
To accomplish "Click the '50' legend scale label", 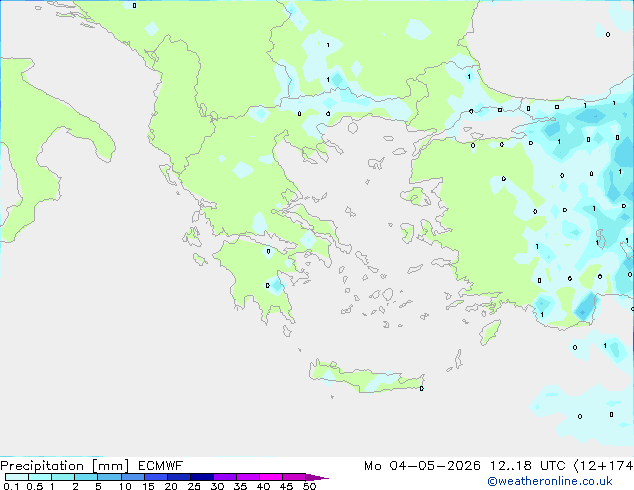I will coord(309,486).
